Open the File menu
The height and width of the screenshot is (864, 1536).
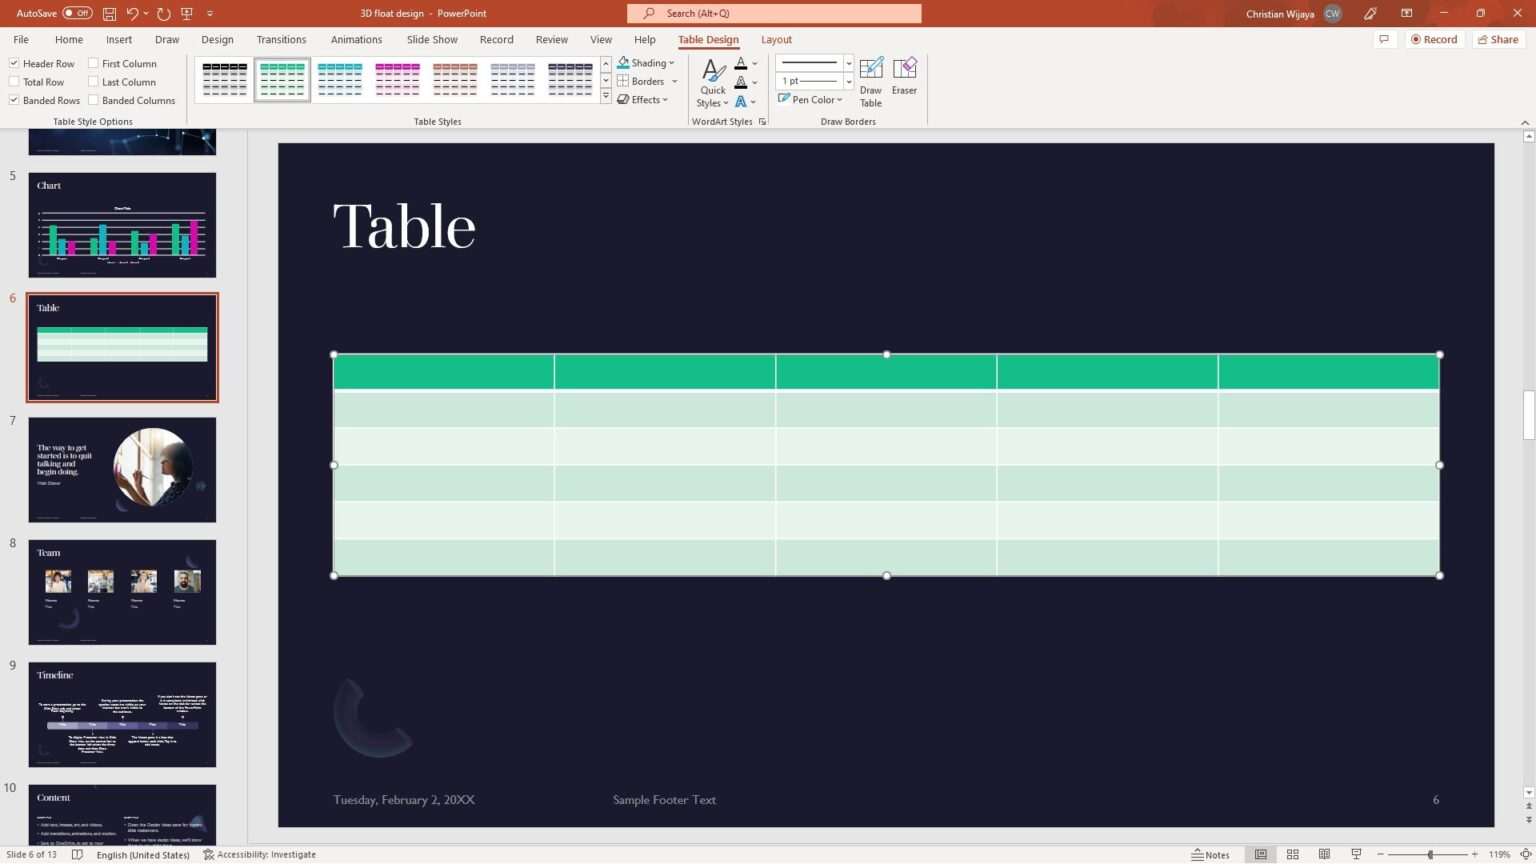(21, 40)
